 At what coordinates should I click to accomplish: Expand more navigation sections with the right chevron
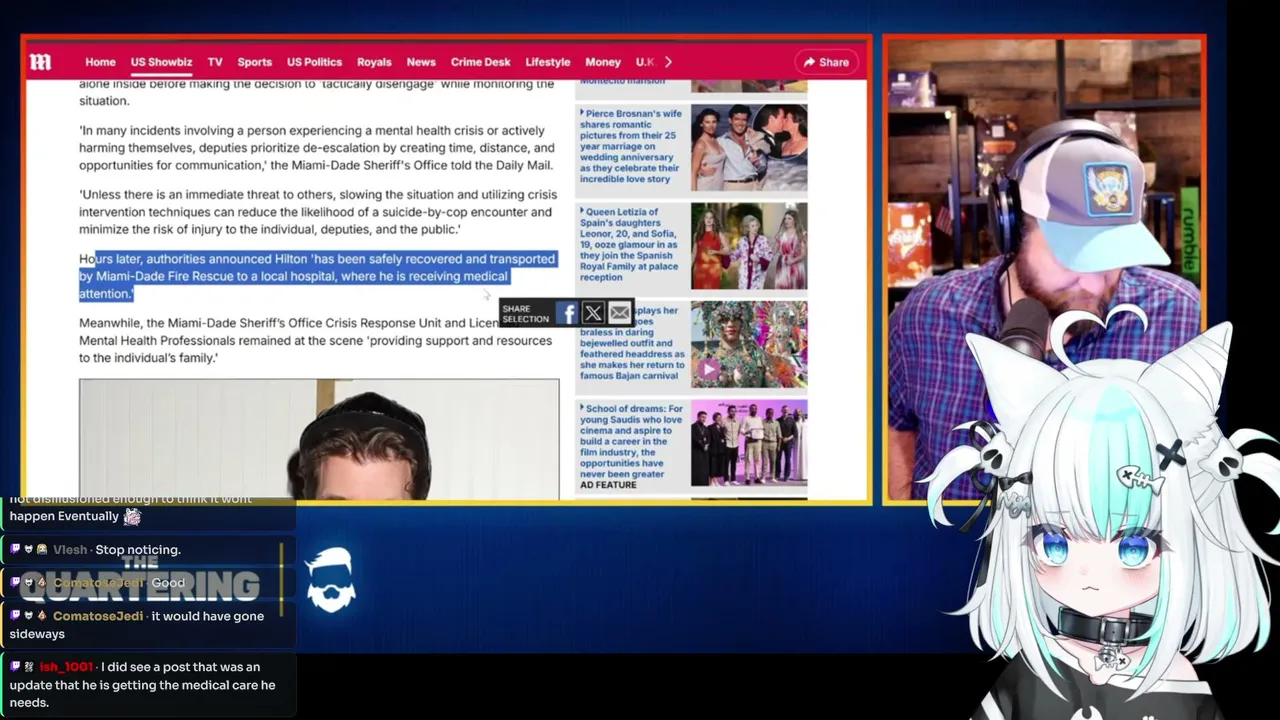click(668, 62)
